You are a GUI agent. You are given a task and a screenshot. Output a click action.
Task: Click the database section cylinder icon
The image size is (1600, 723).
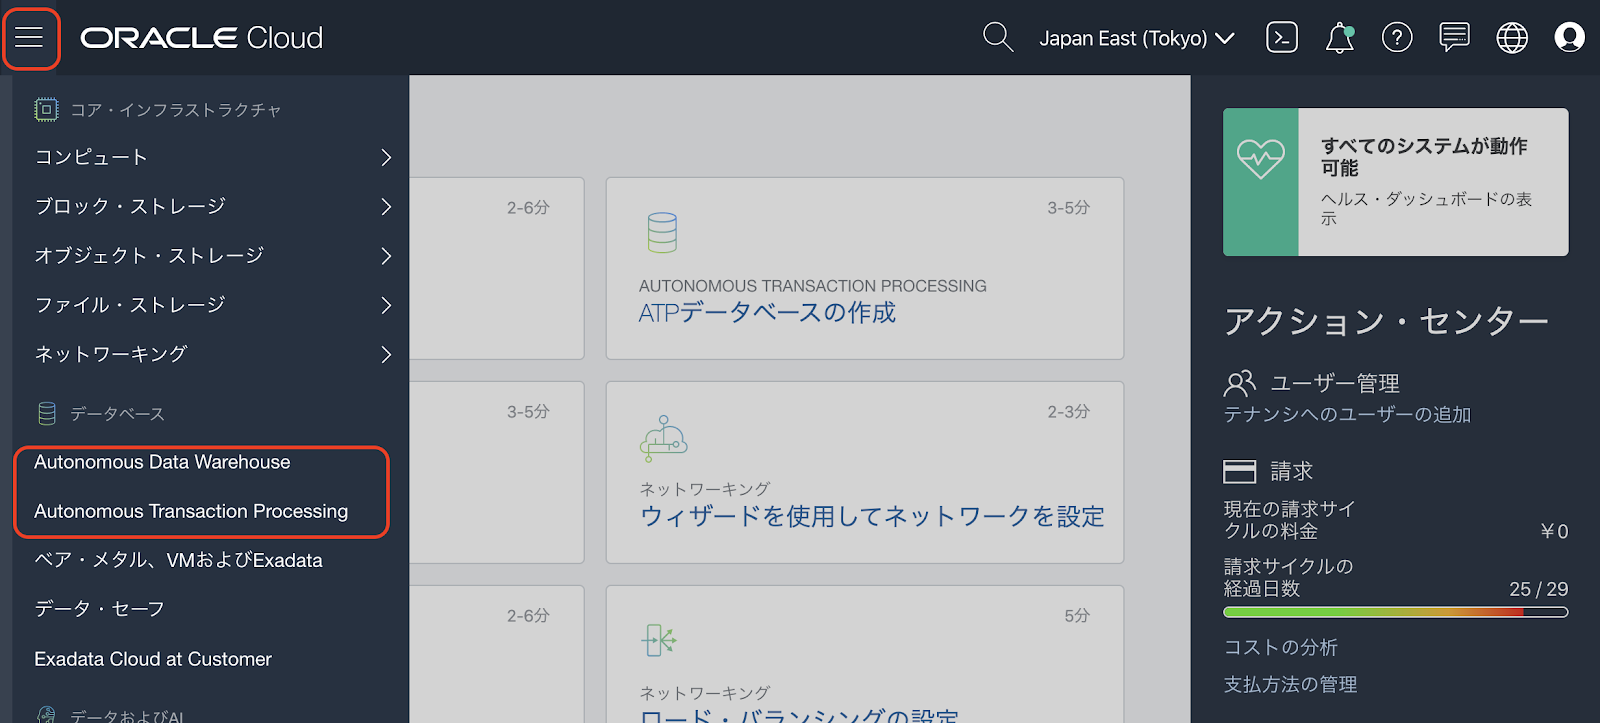46,413
